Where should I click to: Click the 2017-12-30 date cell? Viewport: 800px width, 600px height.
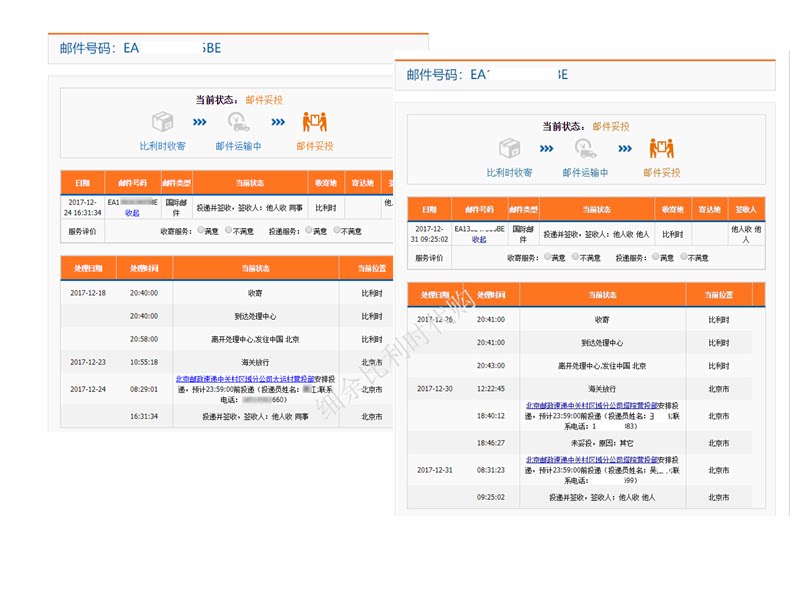click(x=435, y=388)
